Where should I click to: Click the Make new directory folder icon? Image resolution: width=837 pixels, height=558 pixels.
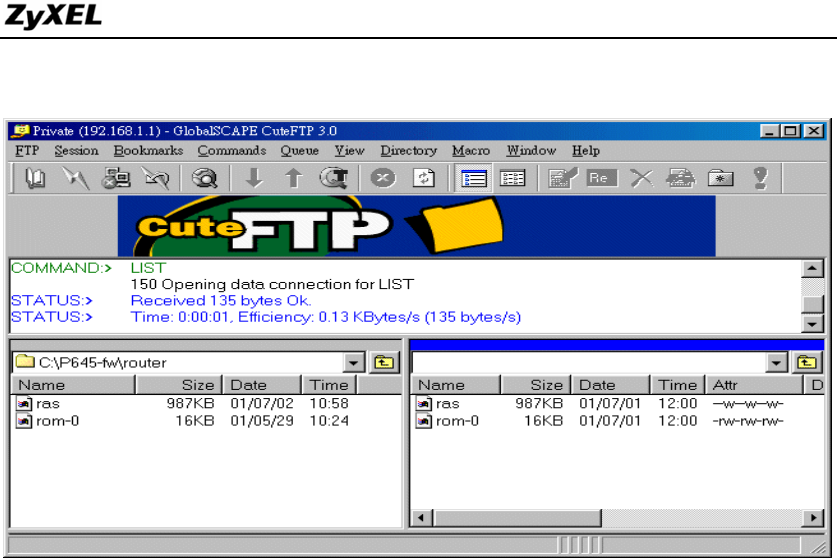(720, 178)
